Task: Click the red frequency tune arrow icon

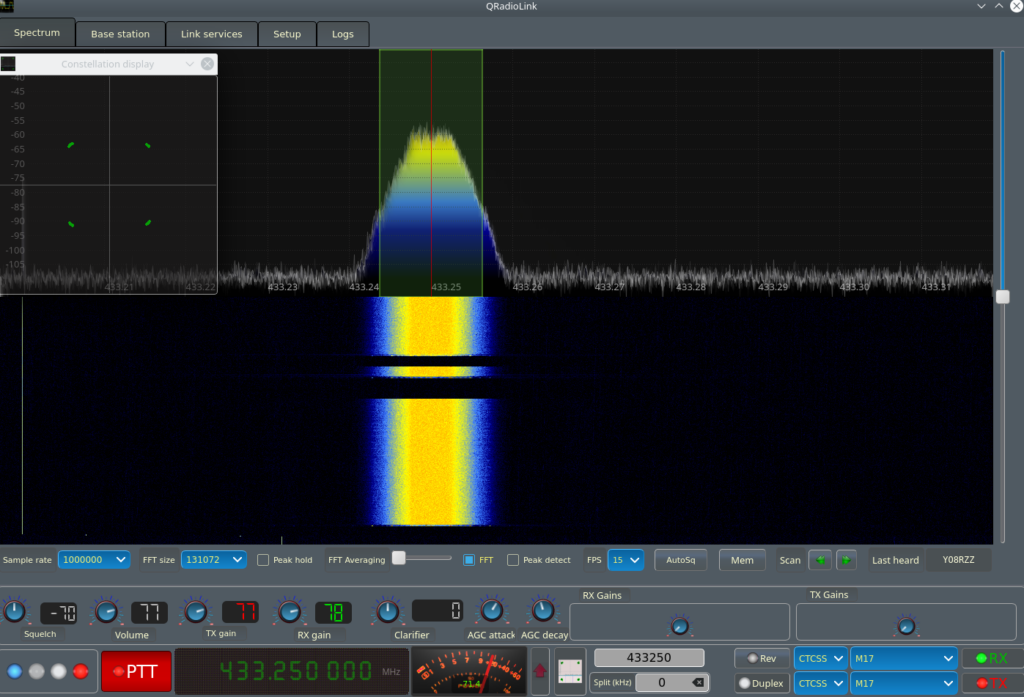Action: [x=541, y=670]
